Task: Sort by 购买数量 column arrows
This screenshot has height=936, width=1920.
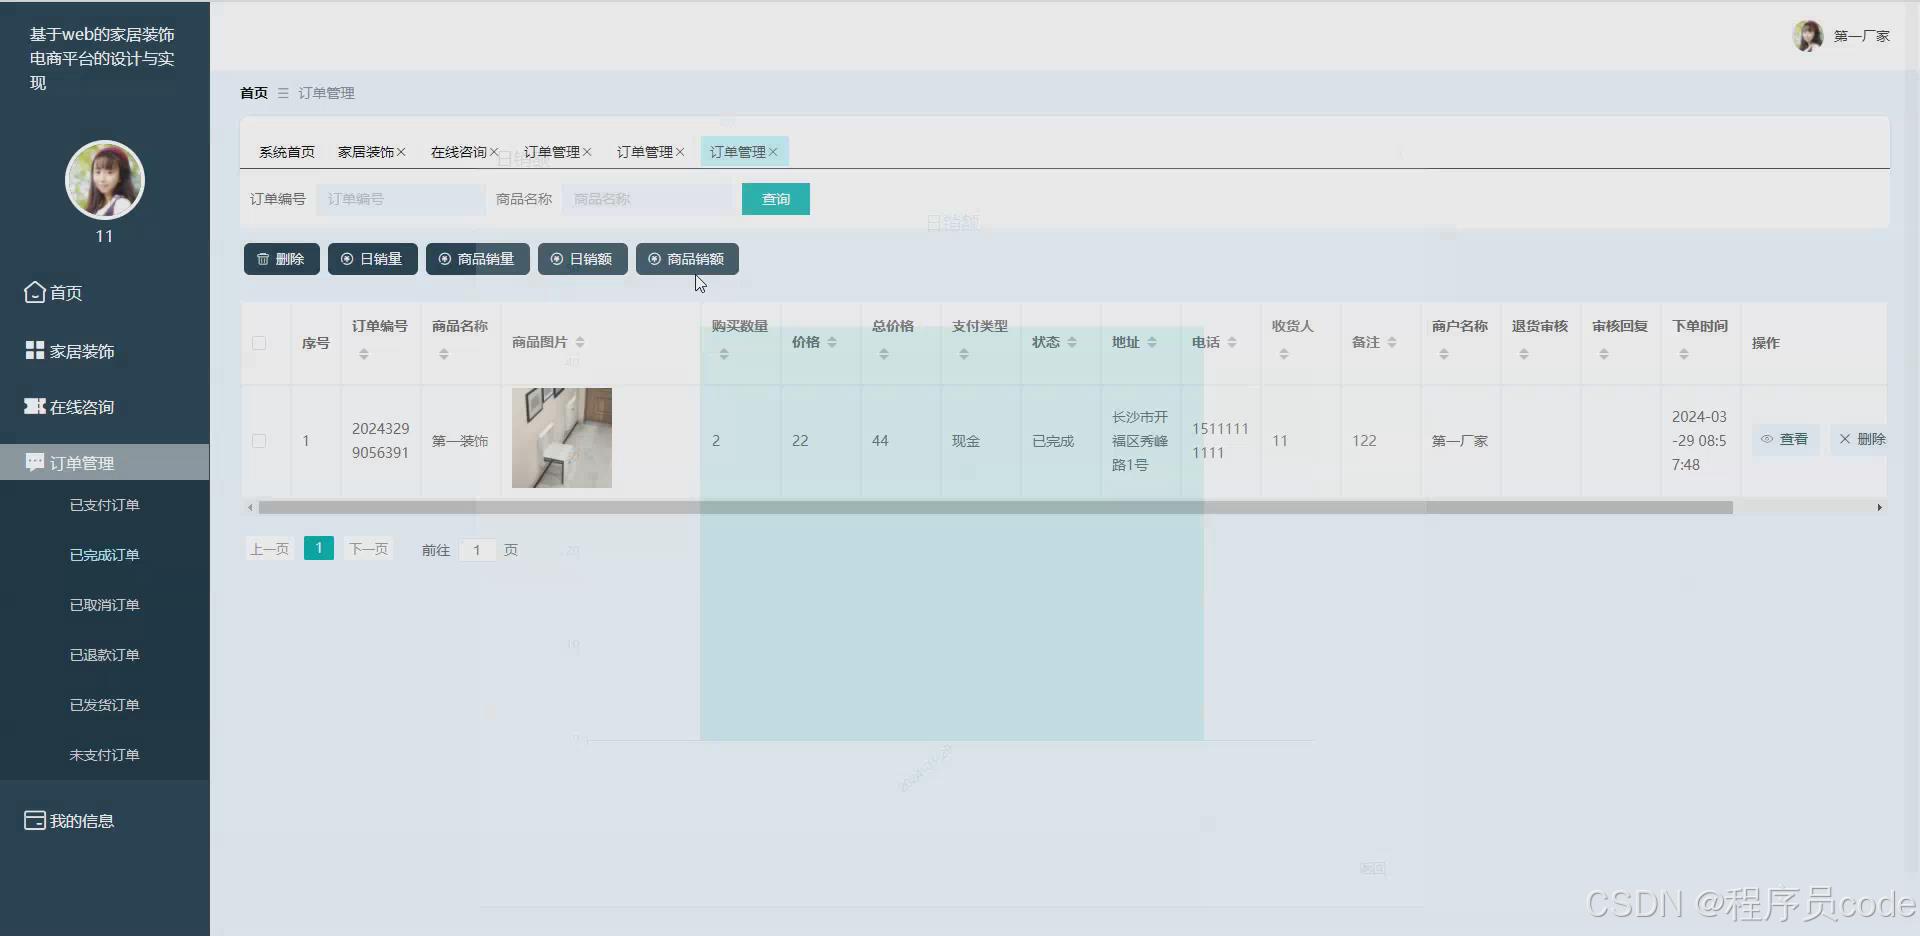Action: pos(724,354)
